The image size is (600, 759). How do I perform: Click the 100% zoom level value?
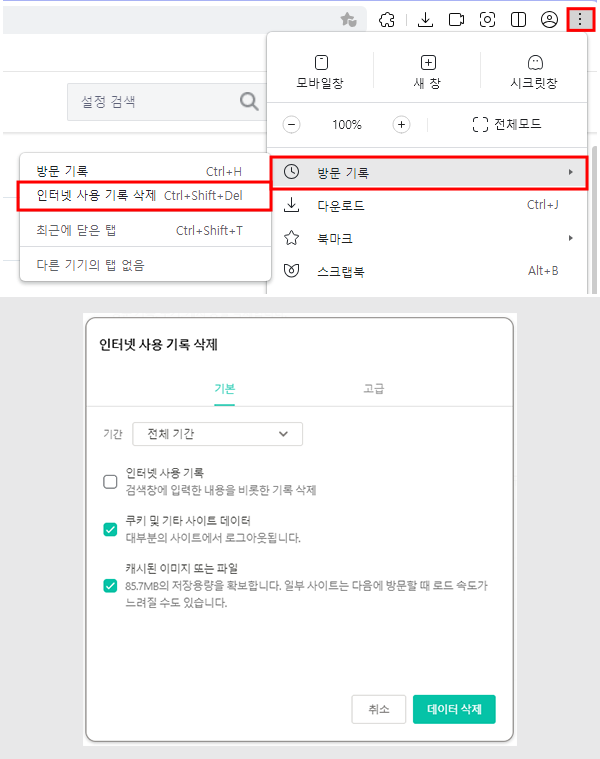[x=346, y=124]
